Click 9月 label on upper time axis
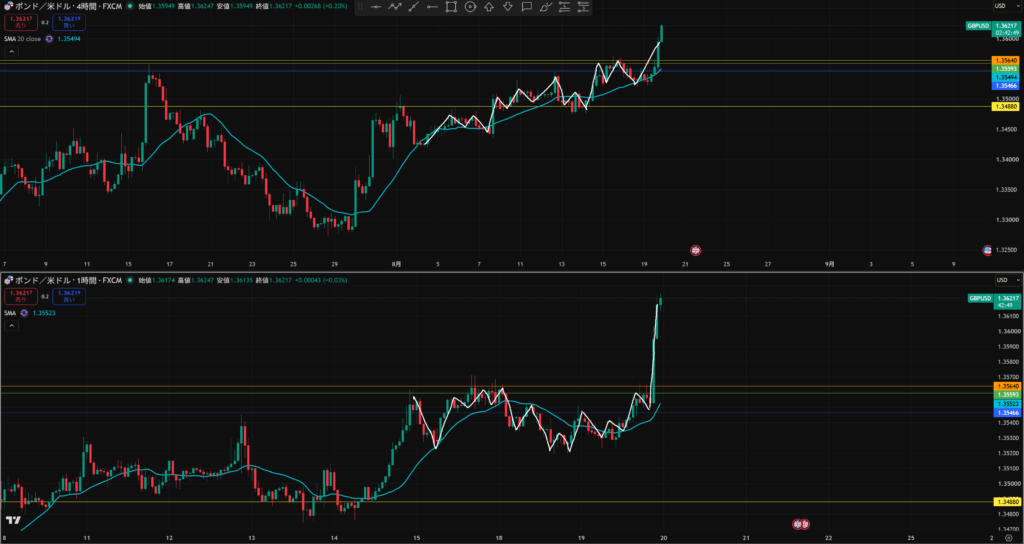 coord(829,264)
